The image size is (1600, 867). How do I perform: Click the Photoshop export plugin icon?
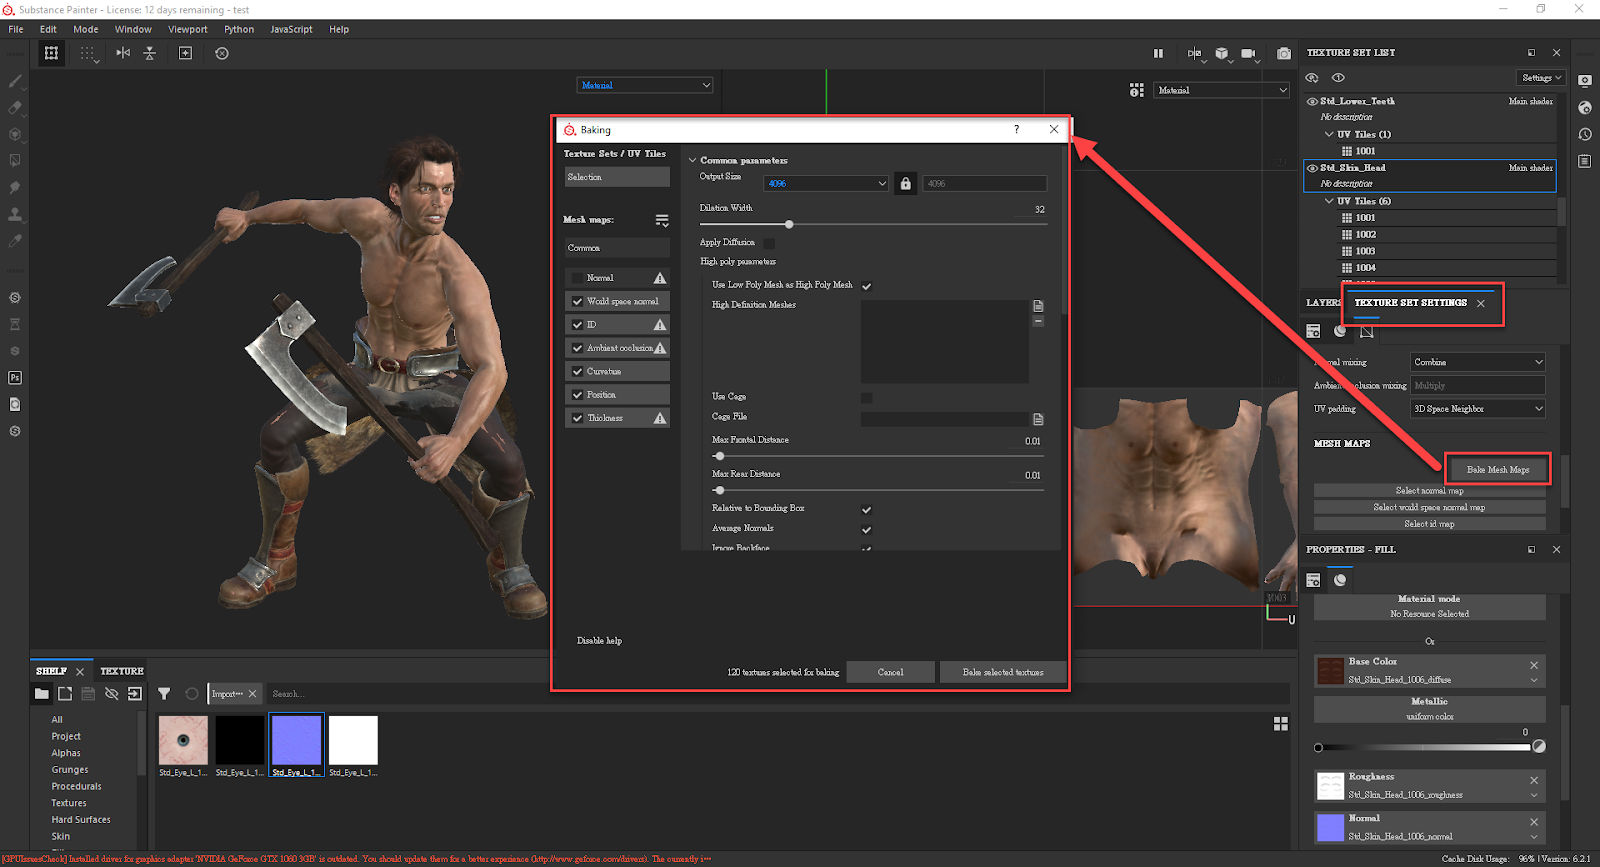point(15,378)
